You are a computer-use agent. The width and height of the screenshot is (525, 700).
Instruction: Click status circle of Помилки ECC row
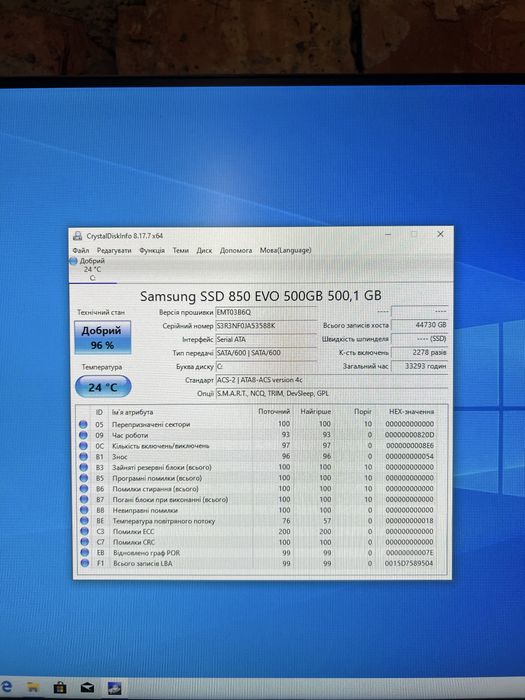click(84, 531)
